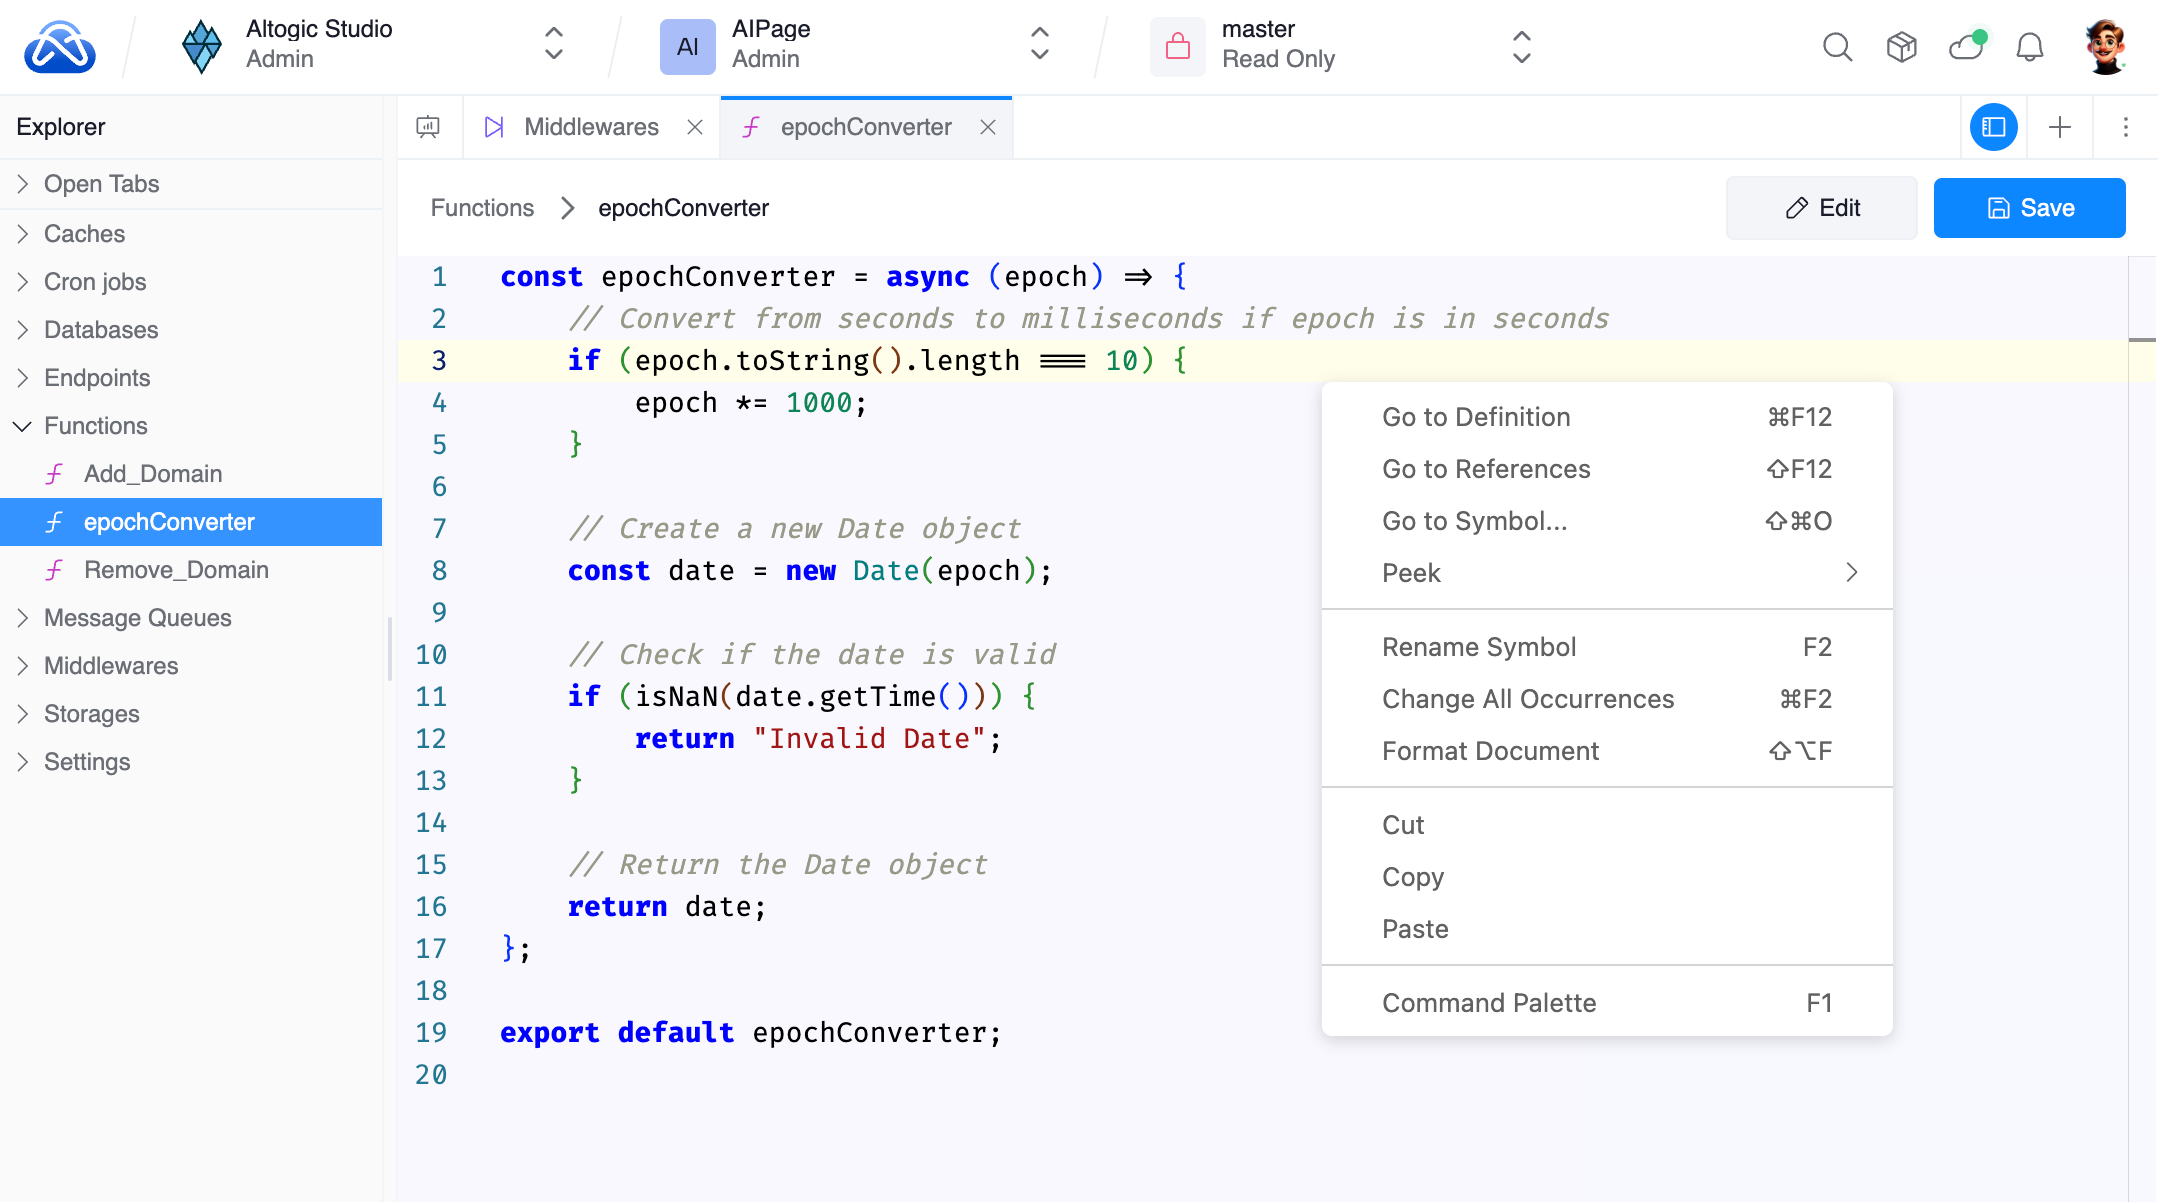Click the search magnifier icon
Image resolution: width=2158 pixels, height=1202 pixels.
point(1837,47)
